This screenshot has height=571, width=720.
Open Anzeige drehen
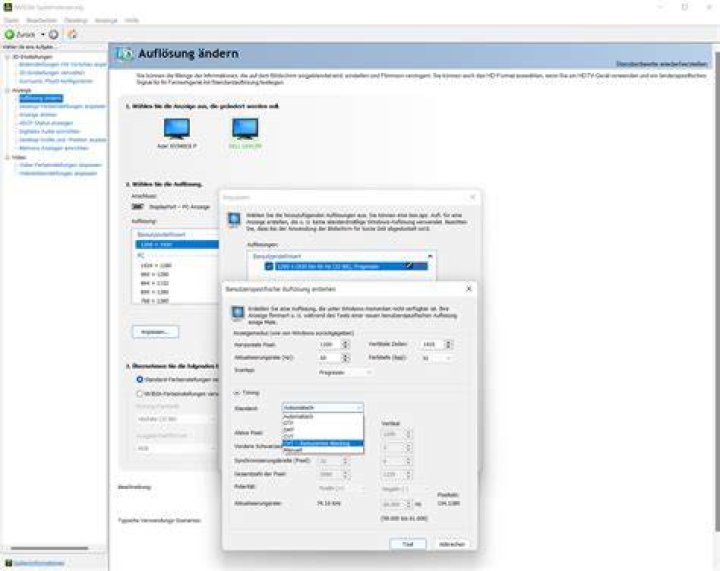click(38, 115)
